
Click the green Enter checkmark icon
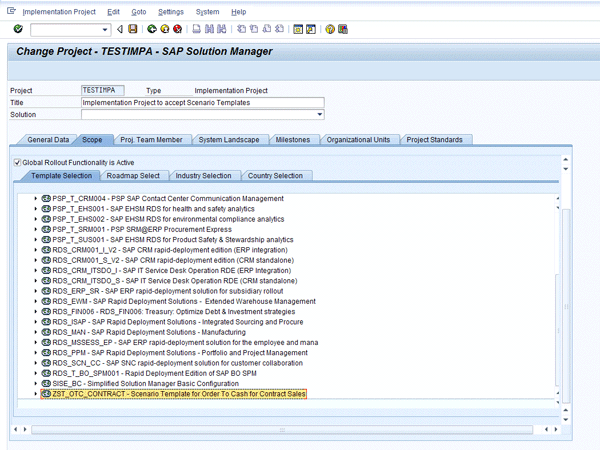coord(18,29)
